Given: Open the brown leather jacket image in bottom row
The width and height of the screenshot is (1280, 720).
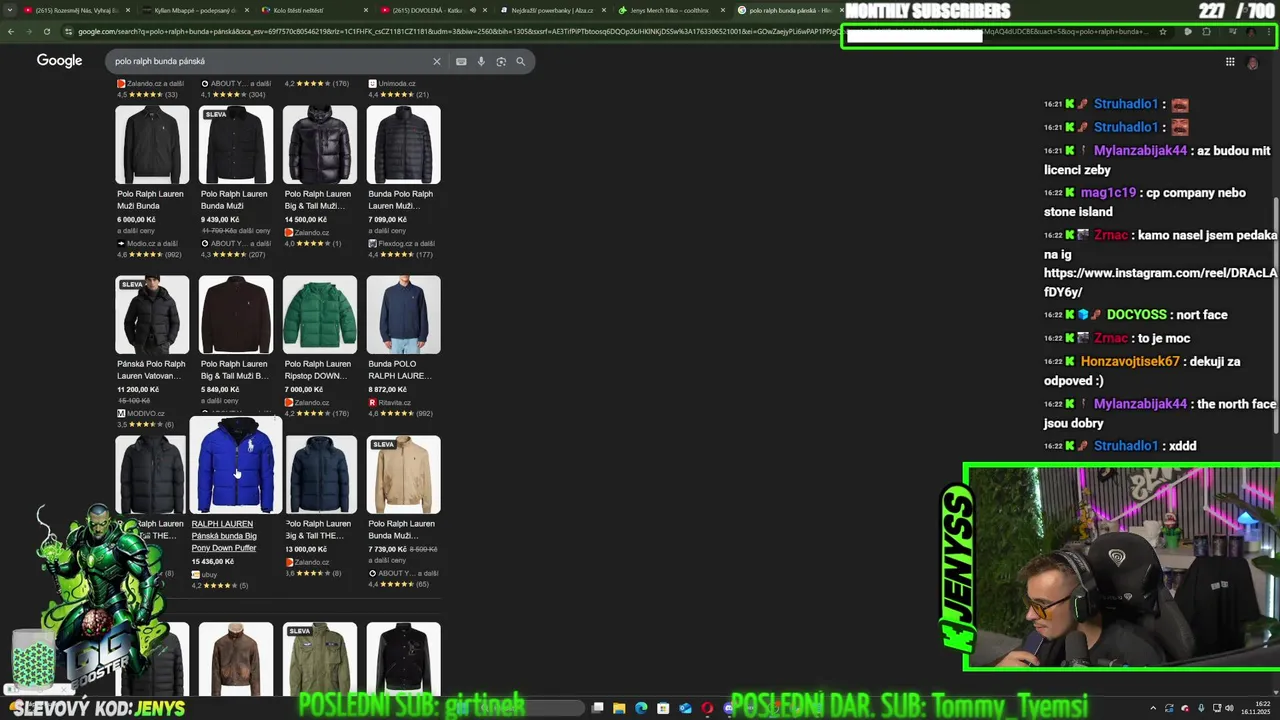Looking at the screenshot, I should 236,660.
